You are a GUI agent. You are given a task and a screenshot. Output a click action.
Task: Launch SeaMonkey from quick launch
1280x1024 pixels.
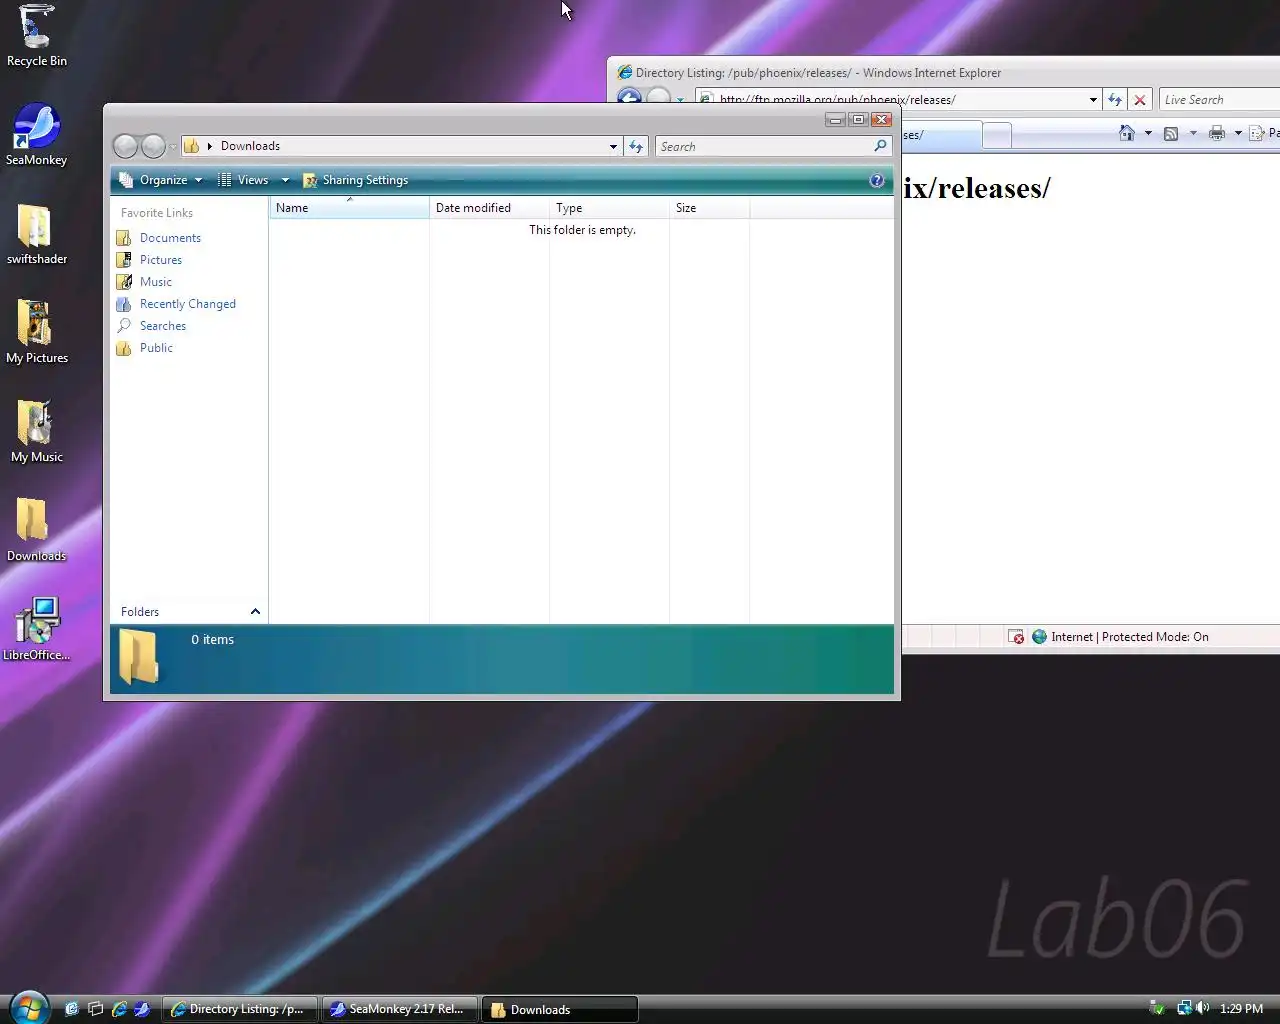pyautogui.click(x=142, y=1009)
